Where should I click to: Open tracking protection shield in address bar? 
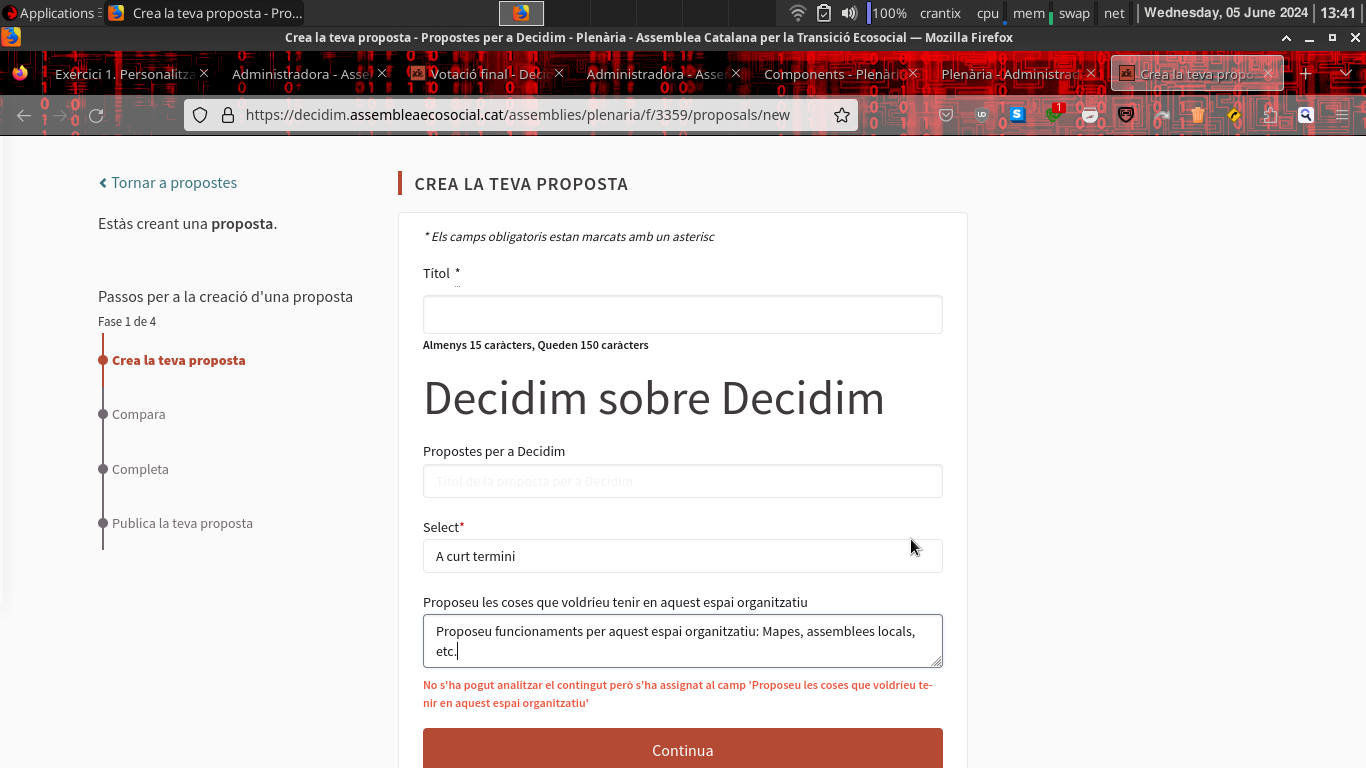point(200,115)
